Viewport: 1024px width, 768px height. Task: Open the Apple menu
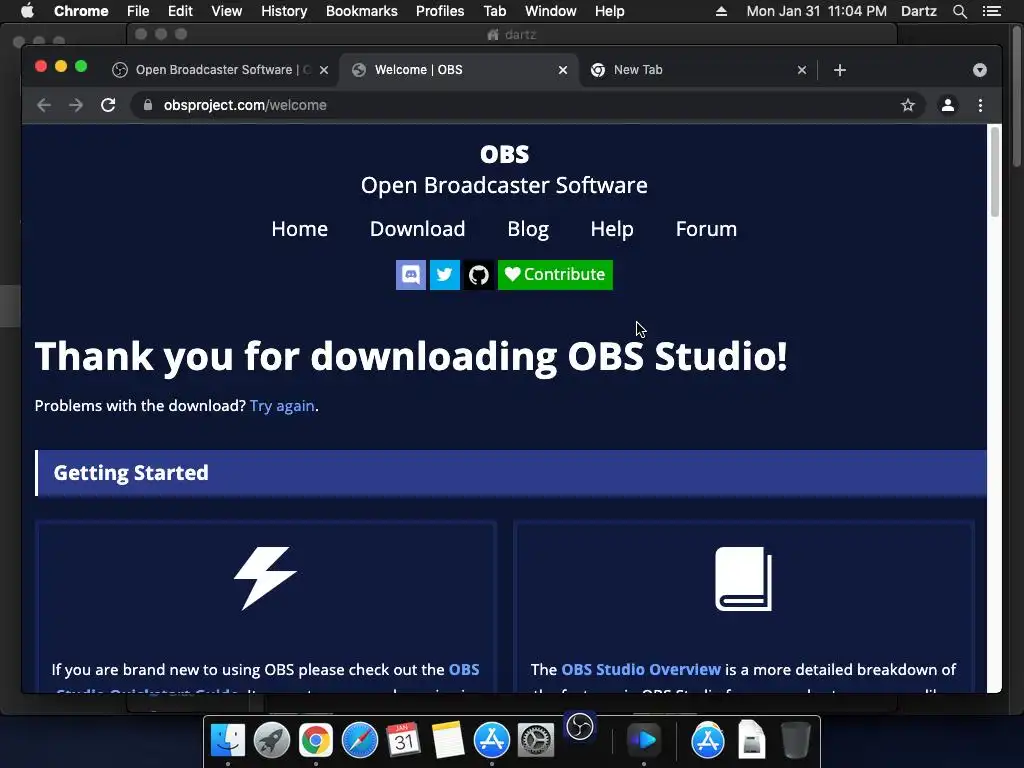click(27, 11)
